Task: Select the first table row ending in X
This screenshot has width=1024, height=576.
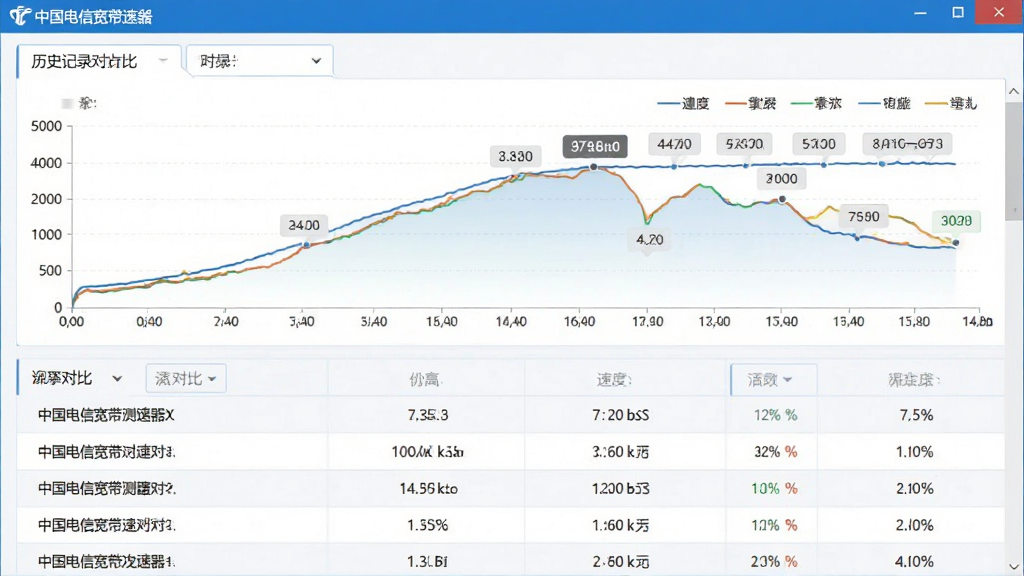Action: [x=511, y=415]
